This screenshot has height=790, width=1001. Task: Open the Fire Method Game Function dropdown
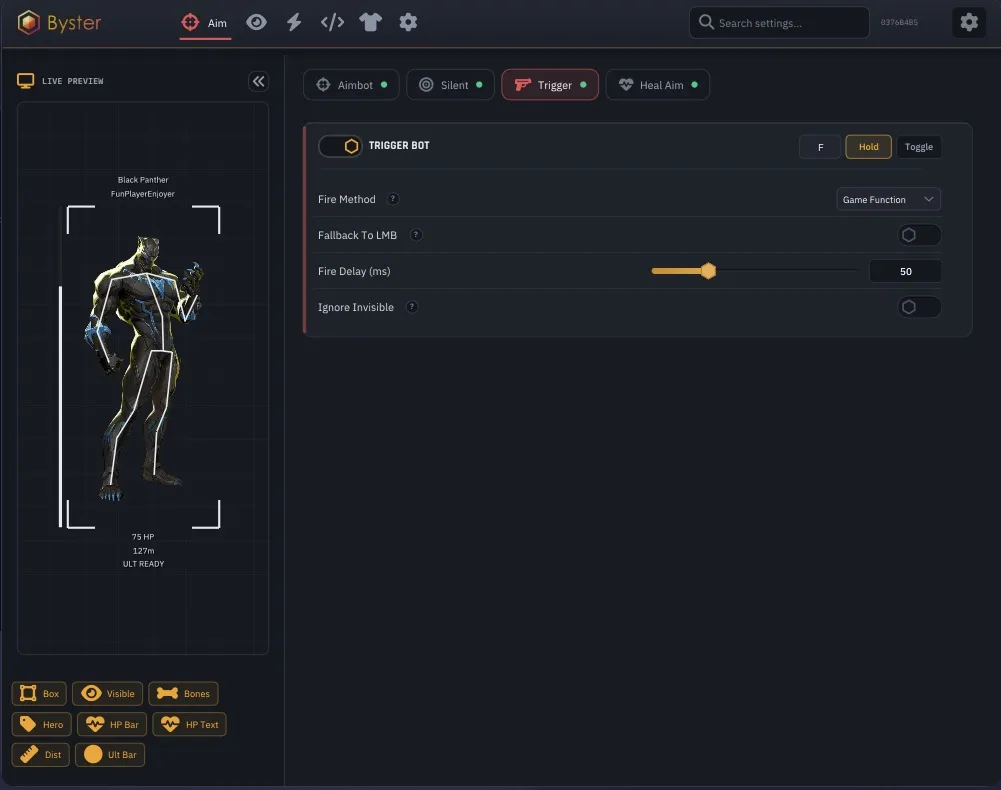tap(888, 199)
